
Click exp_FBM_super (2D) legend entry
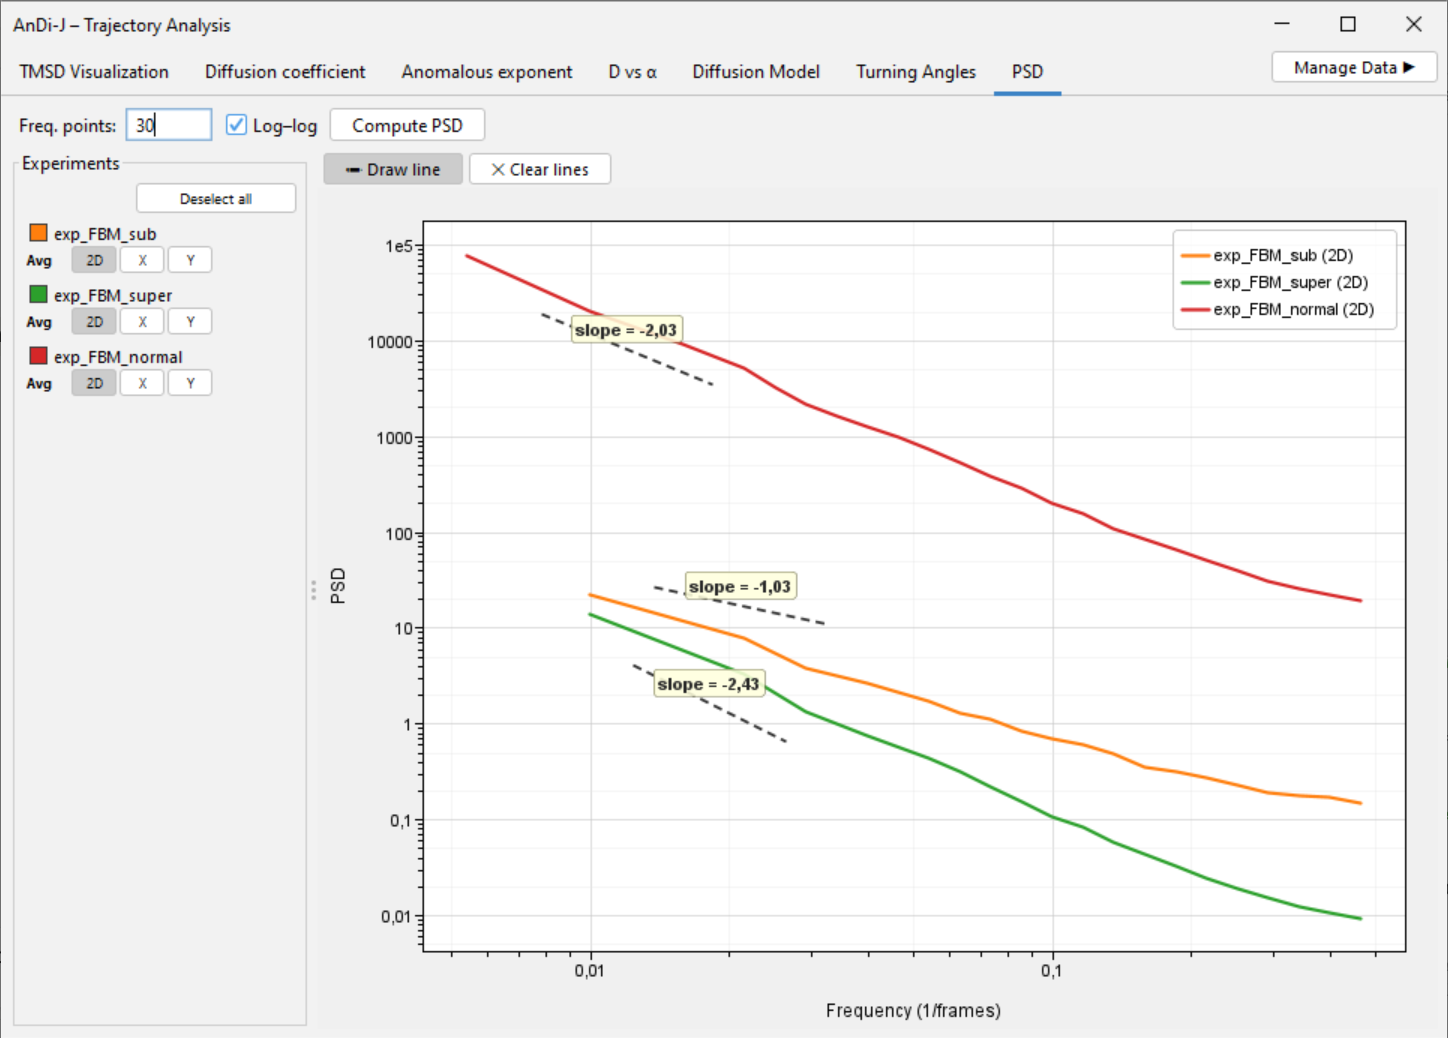(1275, 283)
